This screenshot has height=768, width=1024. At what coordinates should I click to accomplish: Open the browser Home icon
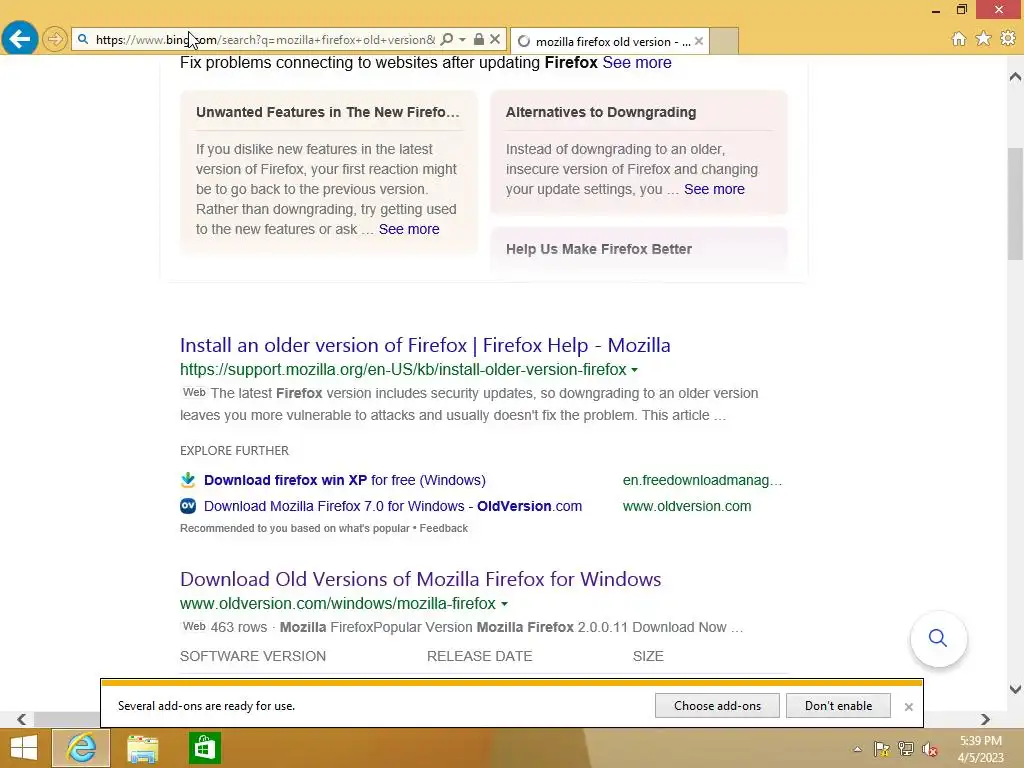(x=959, y=39)
